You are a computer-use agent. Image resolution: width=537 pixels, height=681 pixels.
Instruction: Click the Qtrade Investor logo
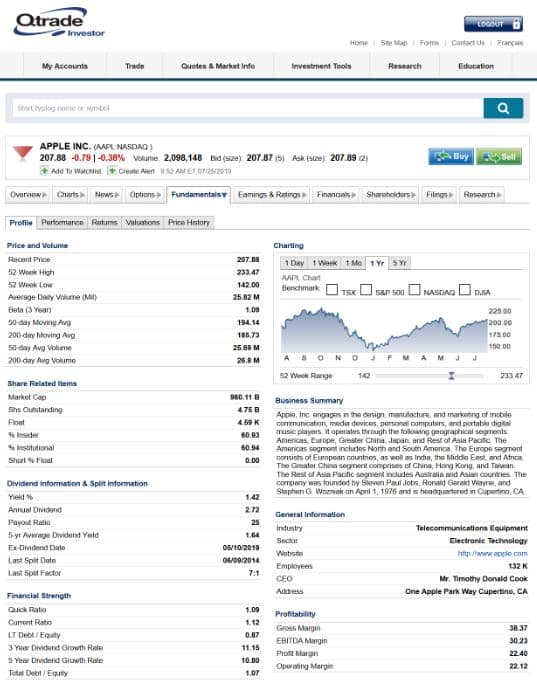(59, 23)
